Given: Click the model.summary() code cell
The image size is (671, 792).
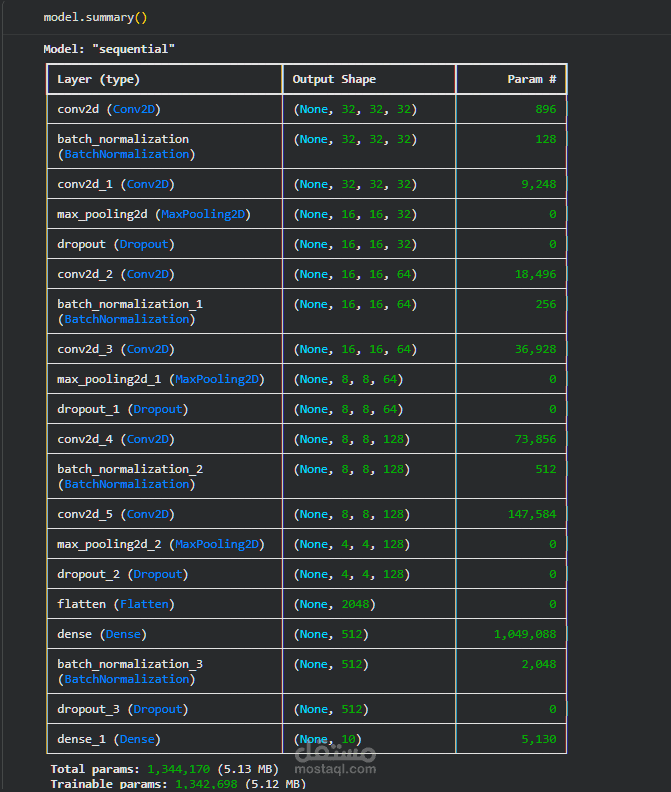Looking at the screenshot, I should pyautogui.click(x=93, y=18).
